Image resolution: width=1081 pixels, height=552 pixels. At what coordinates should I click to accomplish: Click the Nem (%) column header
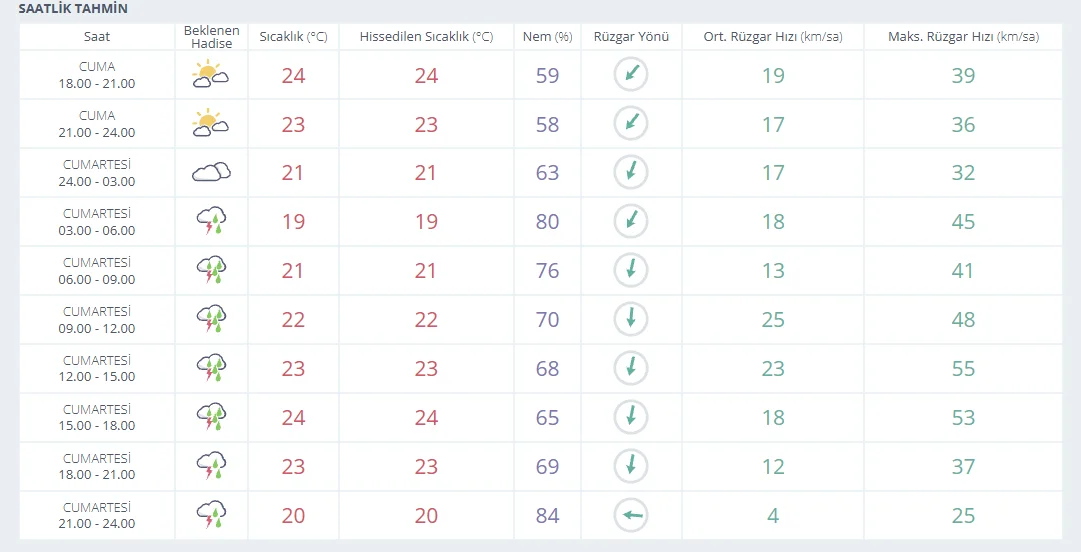547,37
